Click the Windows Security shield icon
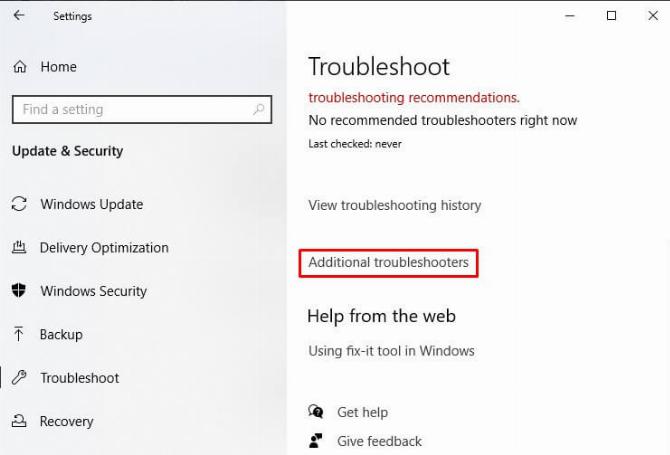This screenshot has height=455, width=670. [x=18, y=290]
